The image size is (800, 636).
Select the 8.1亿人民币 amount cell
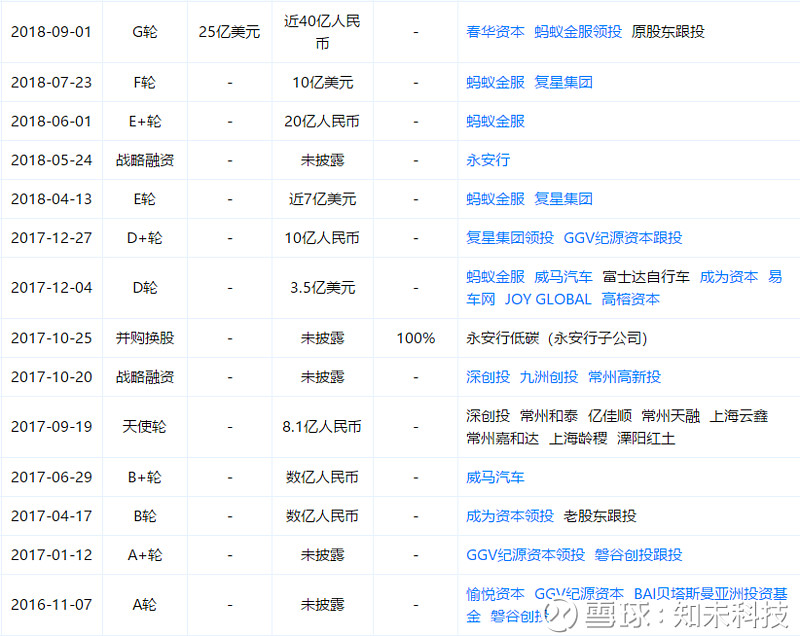[x=322, y=427]
